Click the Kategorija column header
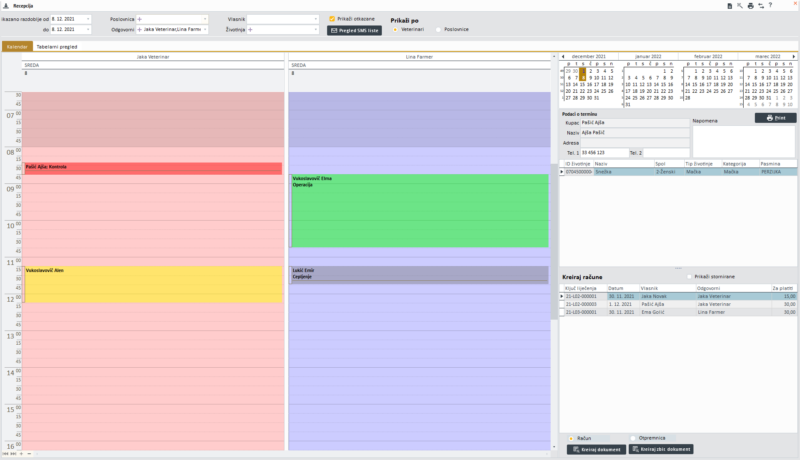Image resolution: width=800 pixels, height=460 pixels. pos(740,164)
